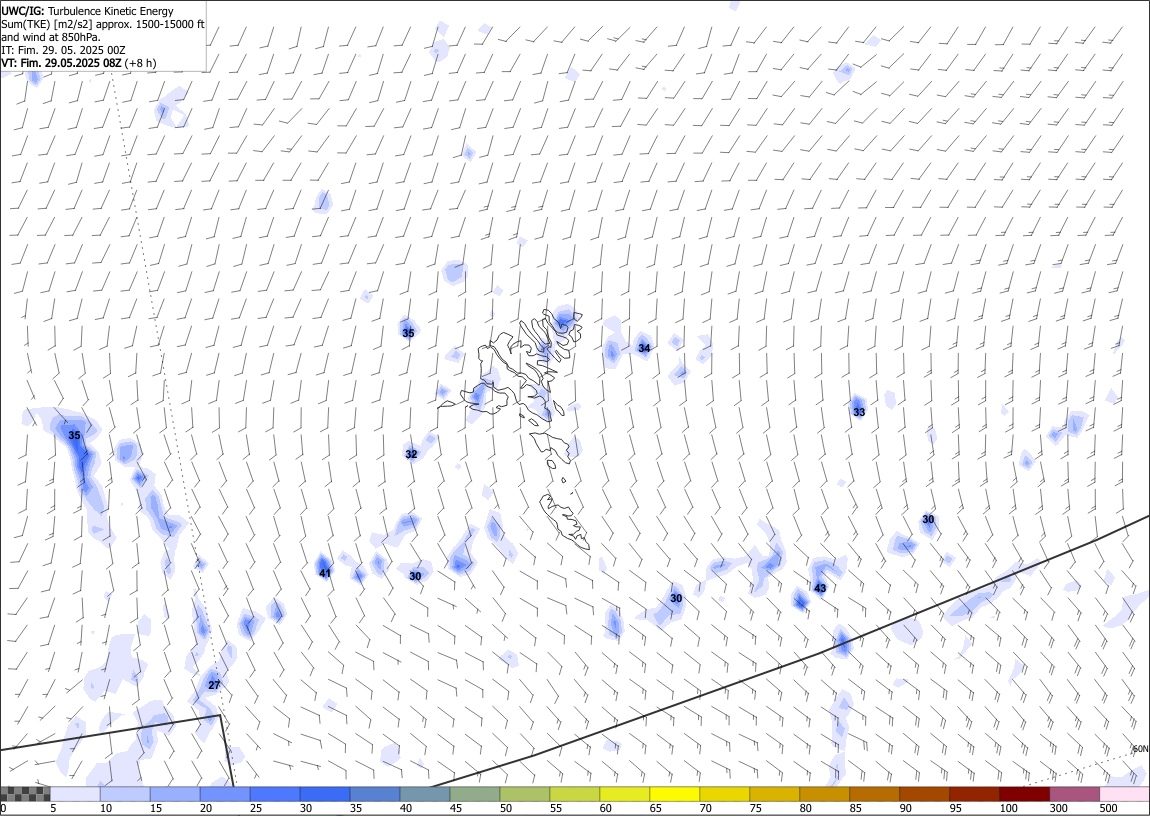Select the 100–300 maroon legend swatch
This screenshot has width=1150, height=816.
point(1023,794)
